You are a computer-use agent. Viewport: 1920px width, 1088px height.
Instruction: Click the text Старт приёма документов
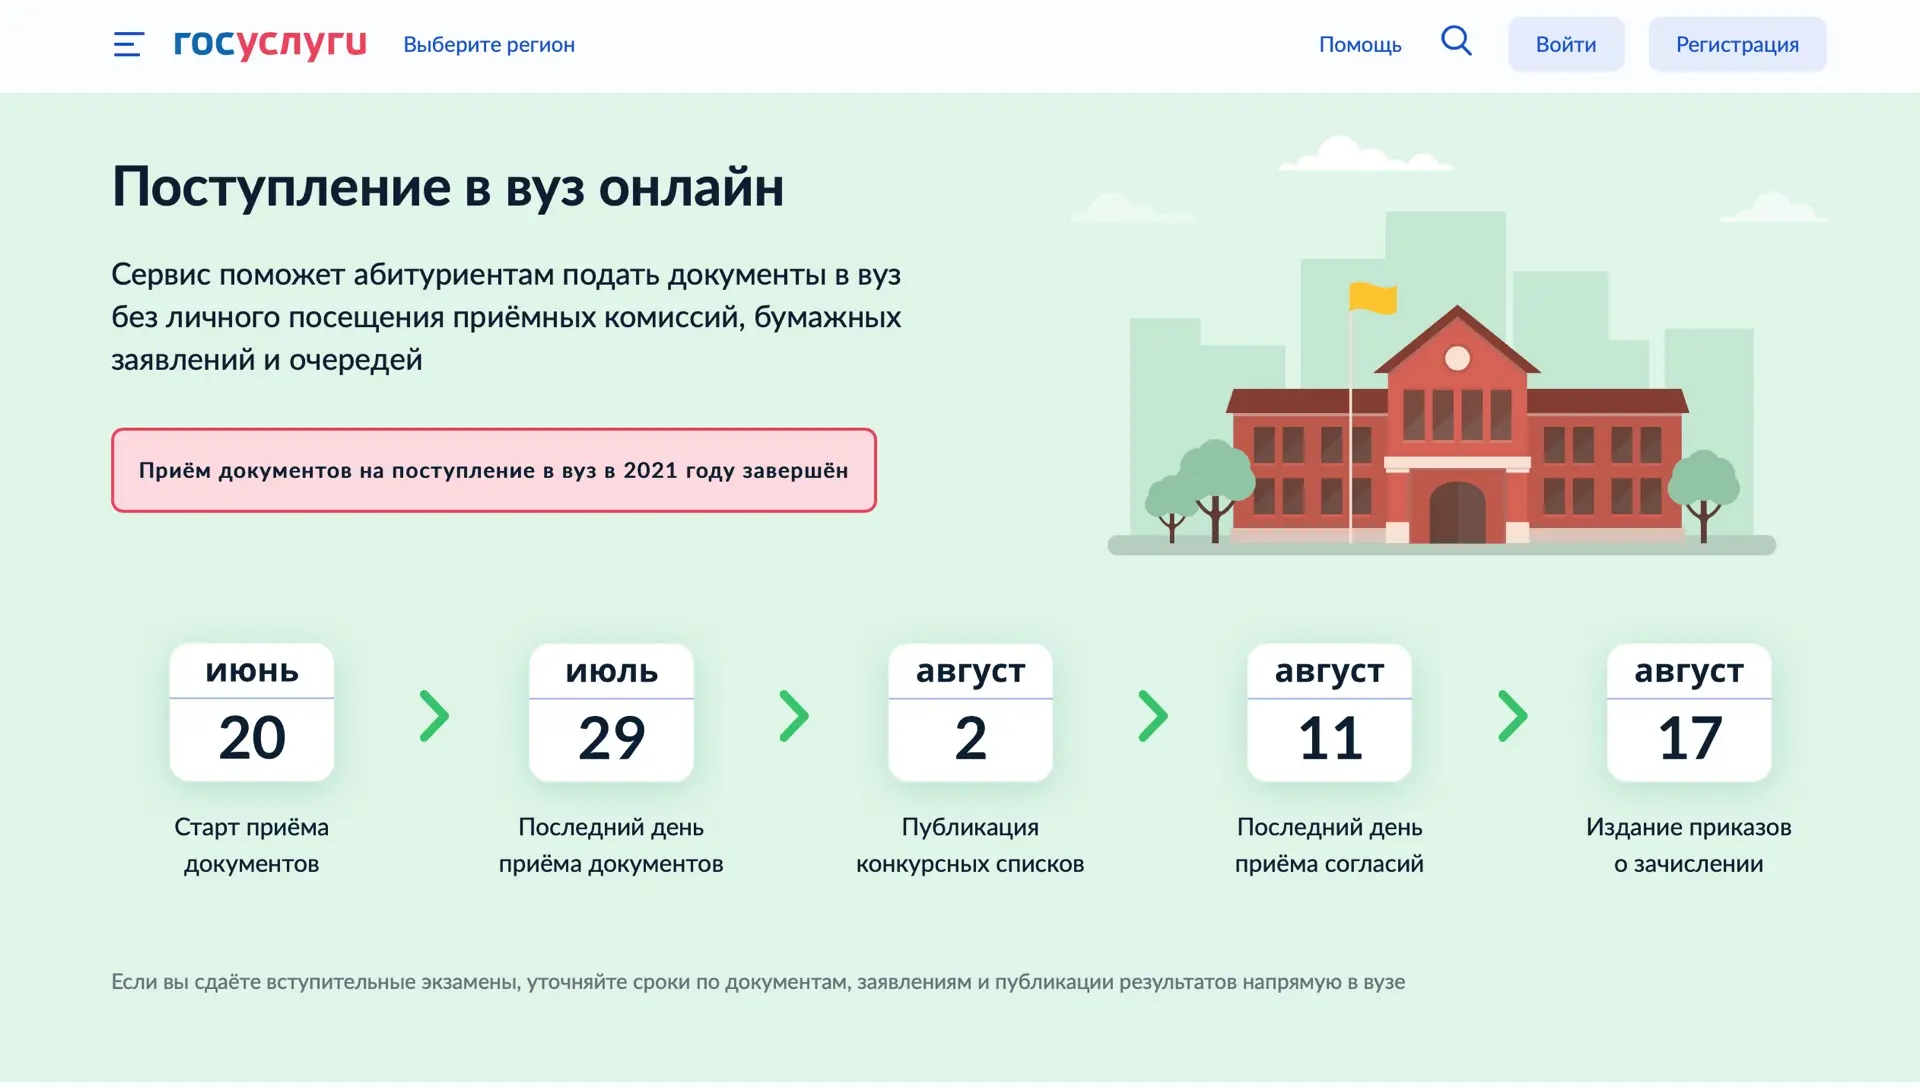click(x=252, y=846)
